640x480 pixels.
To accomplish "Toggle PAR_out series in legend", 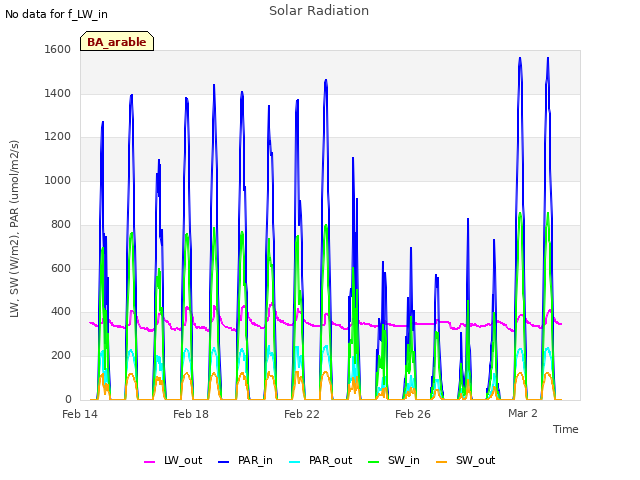I will [320, 460].
